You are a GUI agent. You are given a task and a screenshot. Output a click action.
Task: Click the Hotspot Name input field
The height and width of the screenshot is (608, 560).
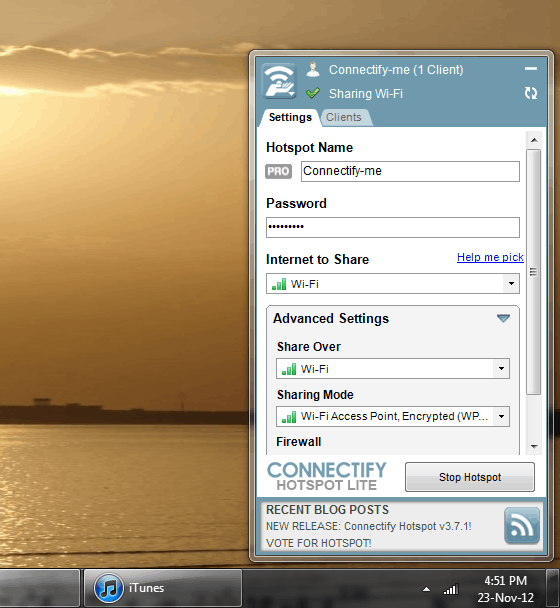click(x=410, y=171)
